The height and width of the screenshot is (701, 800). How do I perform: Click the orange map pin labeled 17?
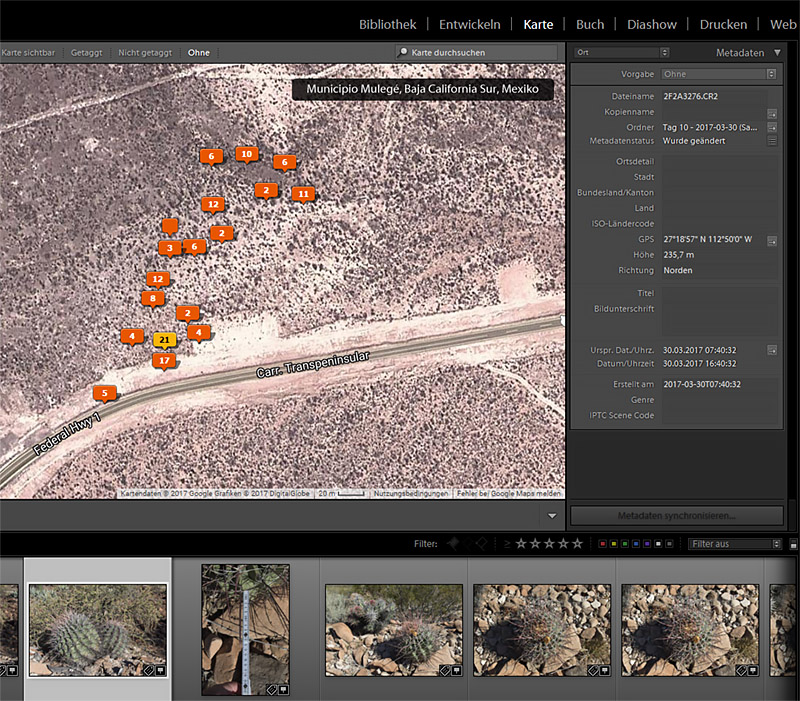(x=165, y=360)
